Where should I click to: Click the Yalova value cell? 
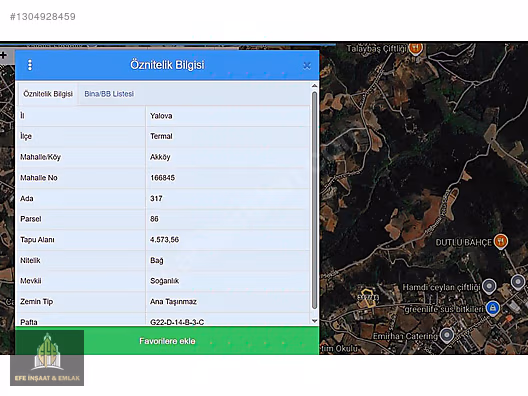[x=228, y=116]
